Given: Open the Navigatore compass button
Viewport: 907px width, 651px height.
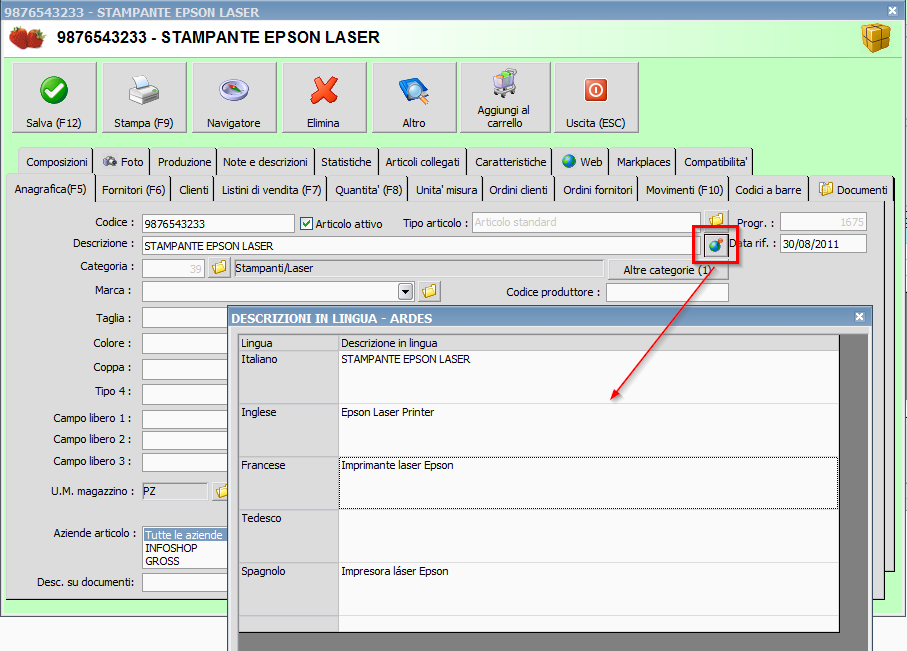Looking at the screenshot, I should coord(234,98).
